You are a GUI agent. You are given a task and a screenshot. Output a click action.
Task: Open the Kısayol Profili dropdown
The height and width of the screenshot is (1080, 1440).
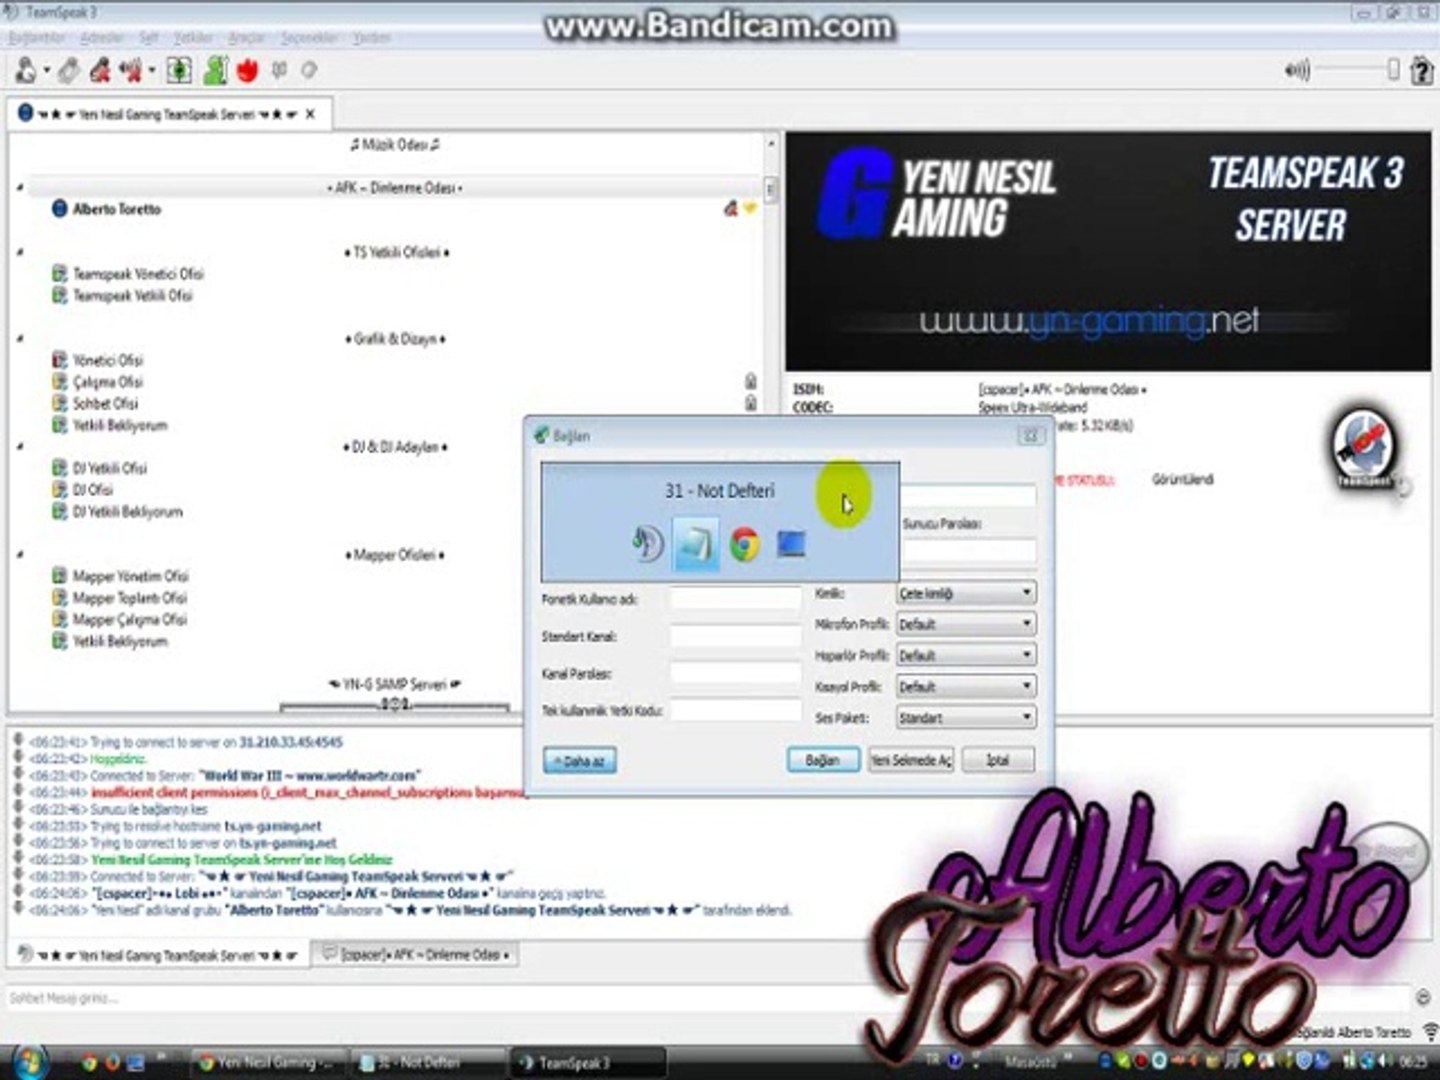[965, 686]
